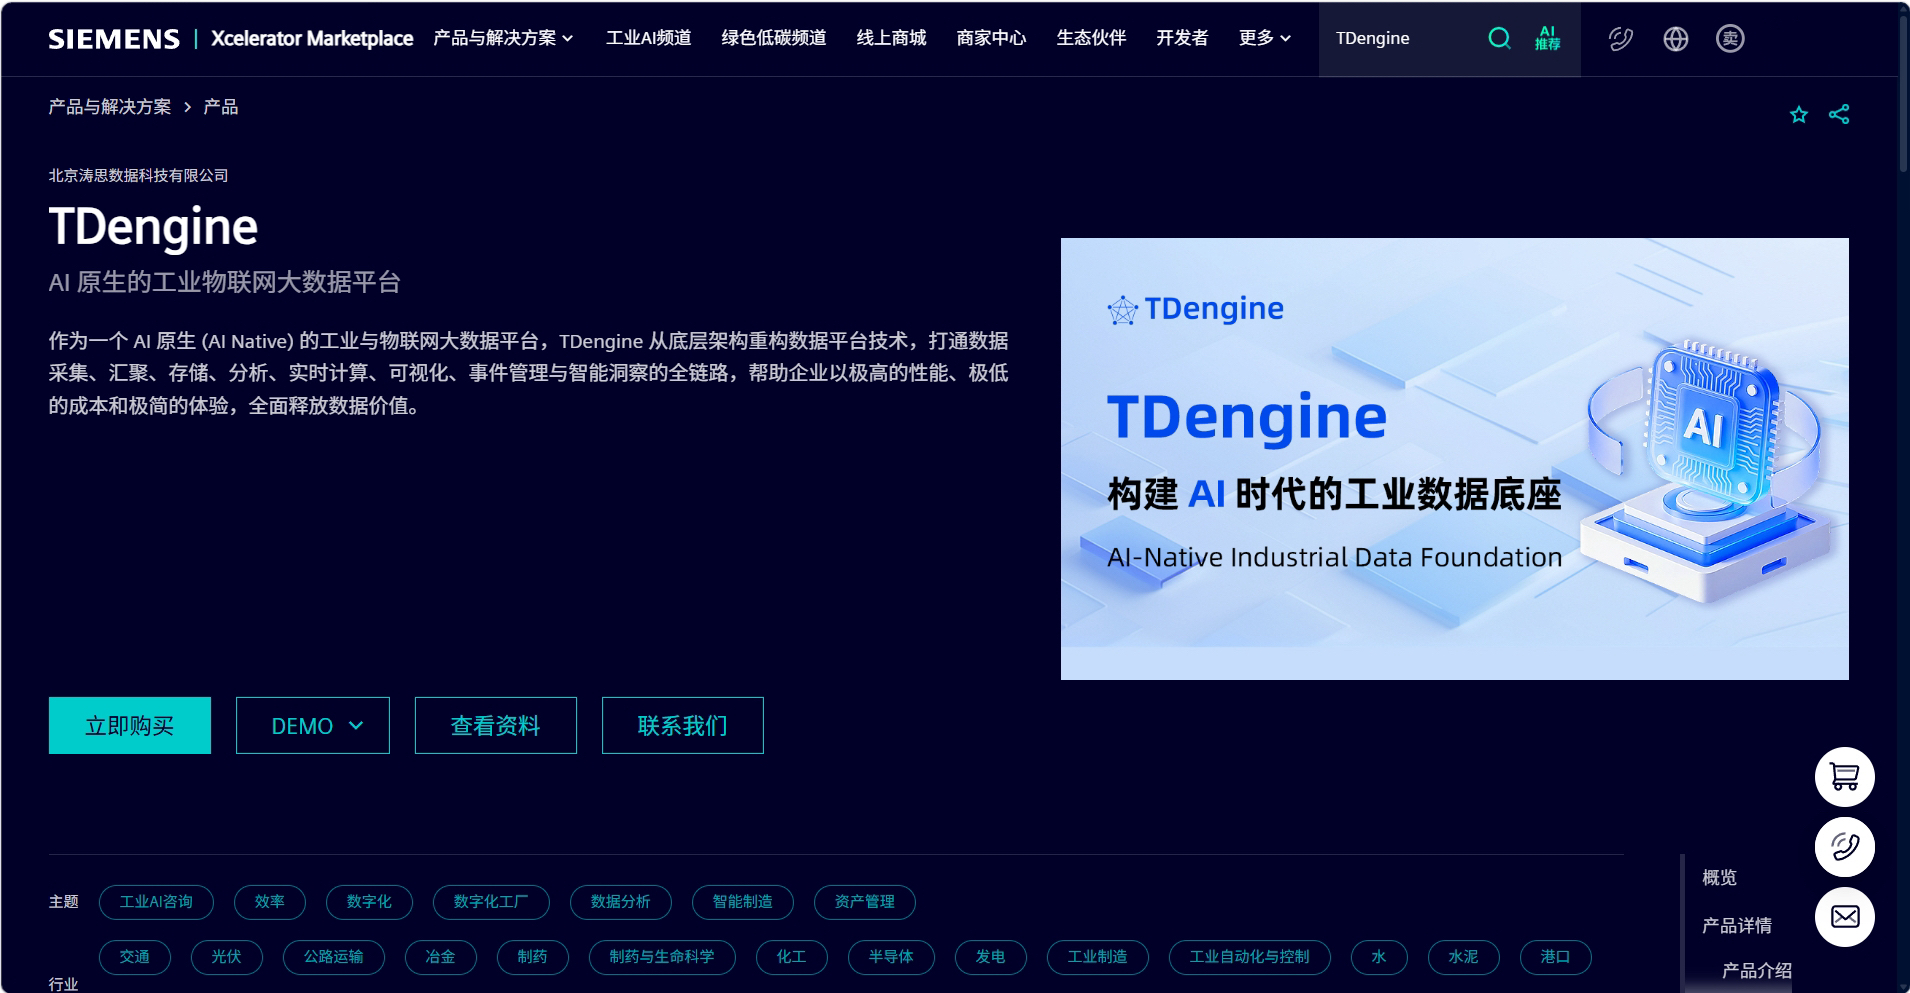Click the 卖 seller icon in header

[x=1730, y=38]
